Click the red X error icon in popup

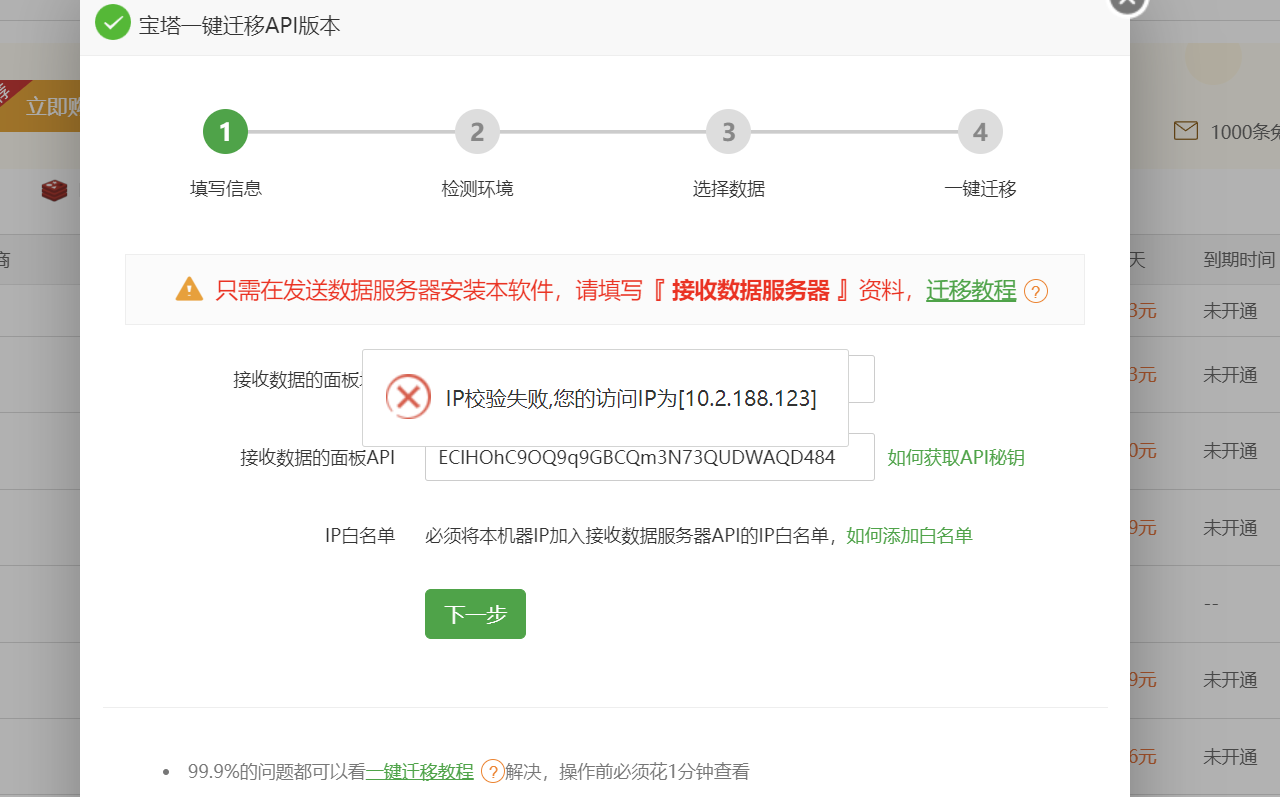point(408,397)
